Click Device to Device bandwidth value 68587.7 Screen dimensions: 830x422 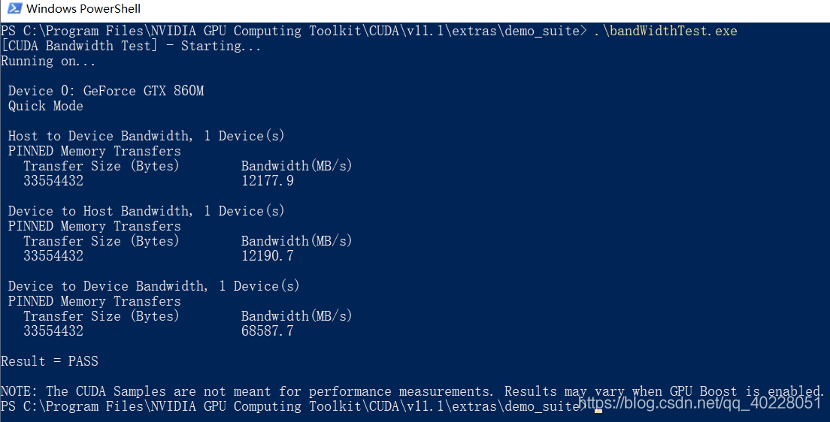click(x=267, y=331)
